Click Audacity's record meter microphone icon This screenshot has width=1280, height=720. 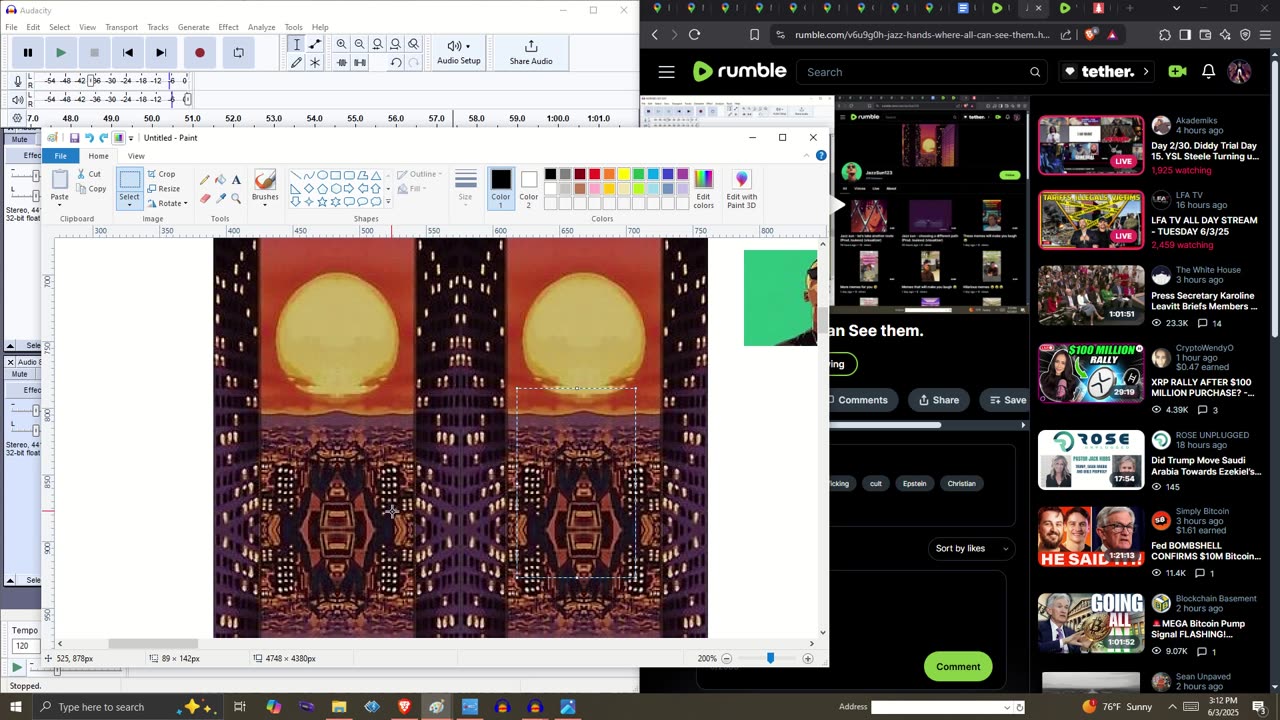pos(18,81)
